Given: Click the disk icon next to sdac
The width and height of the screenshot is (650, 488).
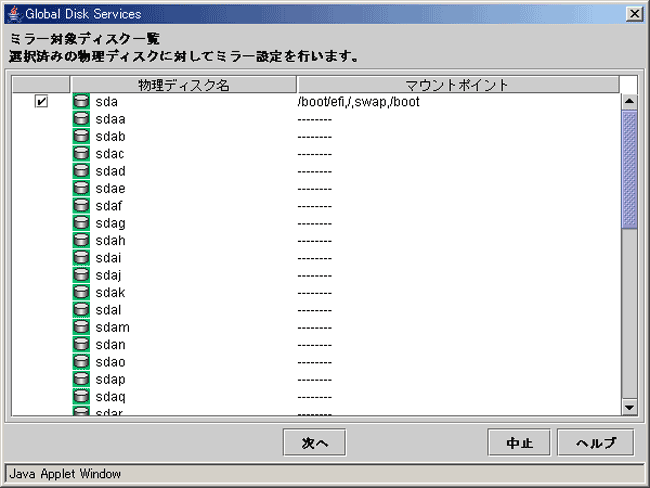Looking at the screenshot, I should 81,154.
